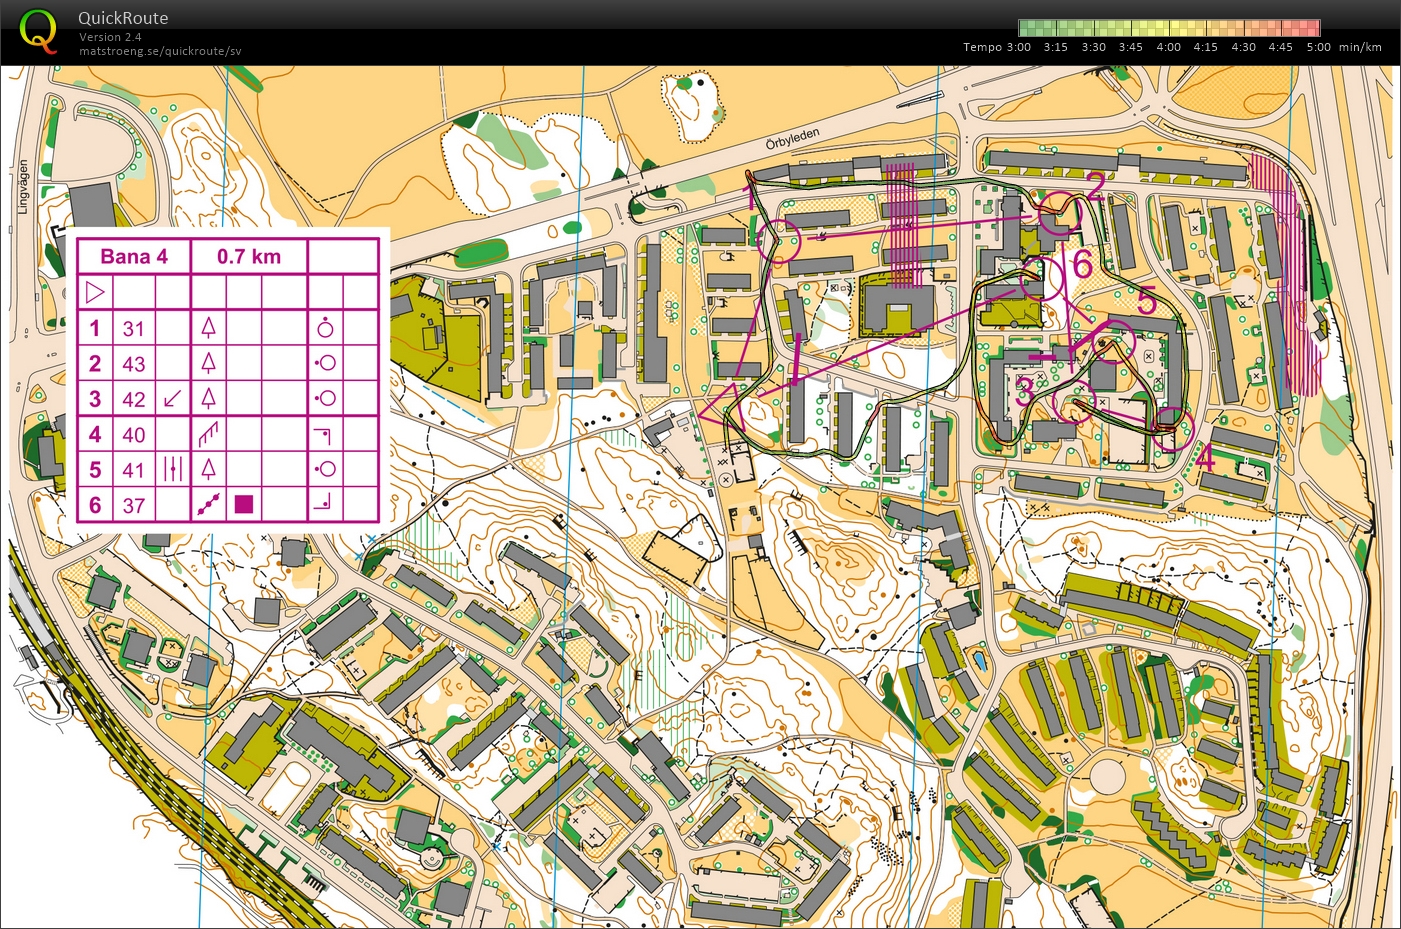Viewport: 1401px width, 929px height.
Task: Click the QuickRoute Q logo
Action: (x=39, y=31)
